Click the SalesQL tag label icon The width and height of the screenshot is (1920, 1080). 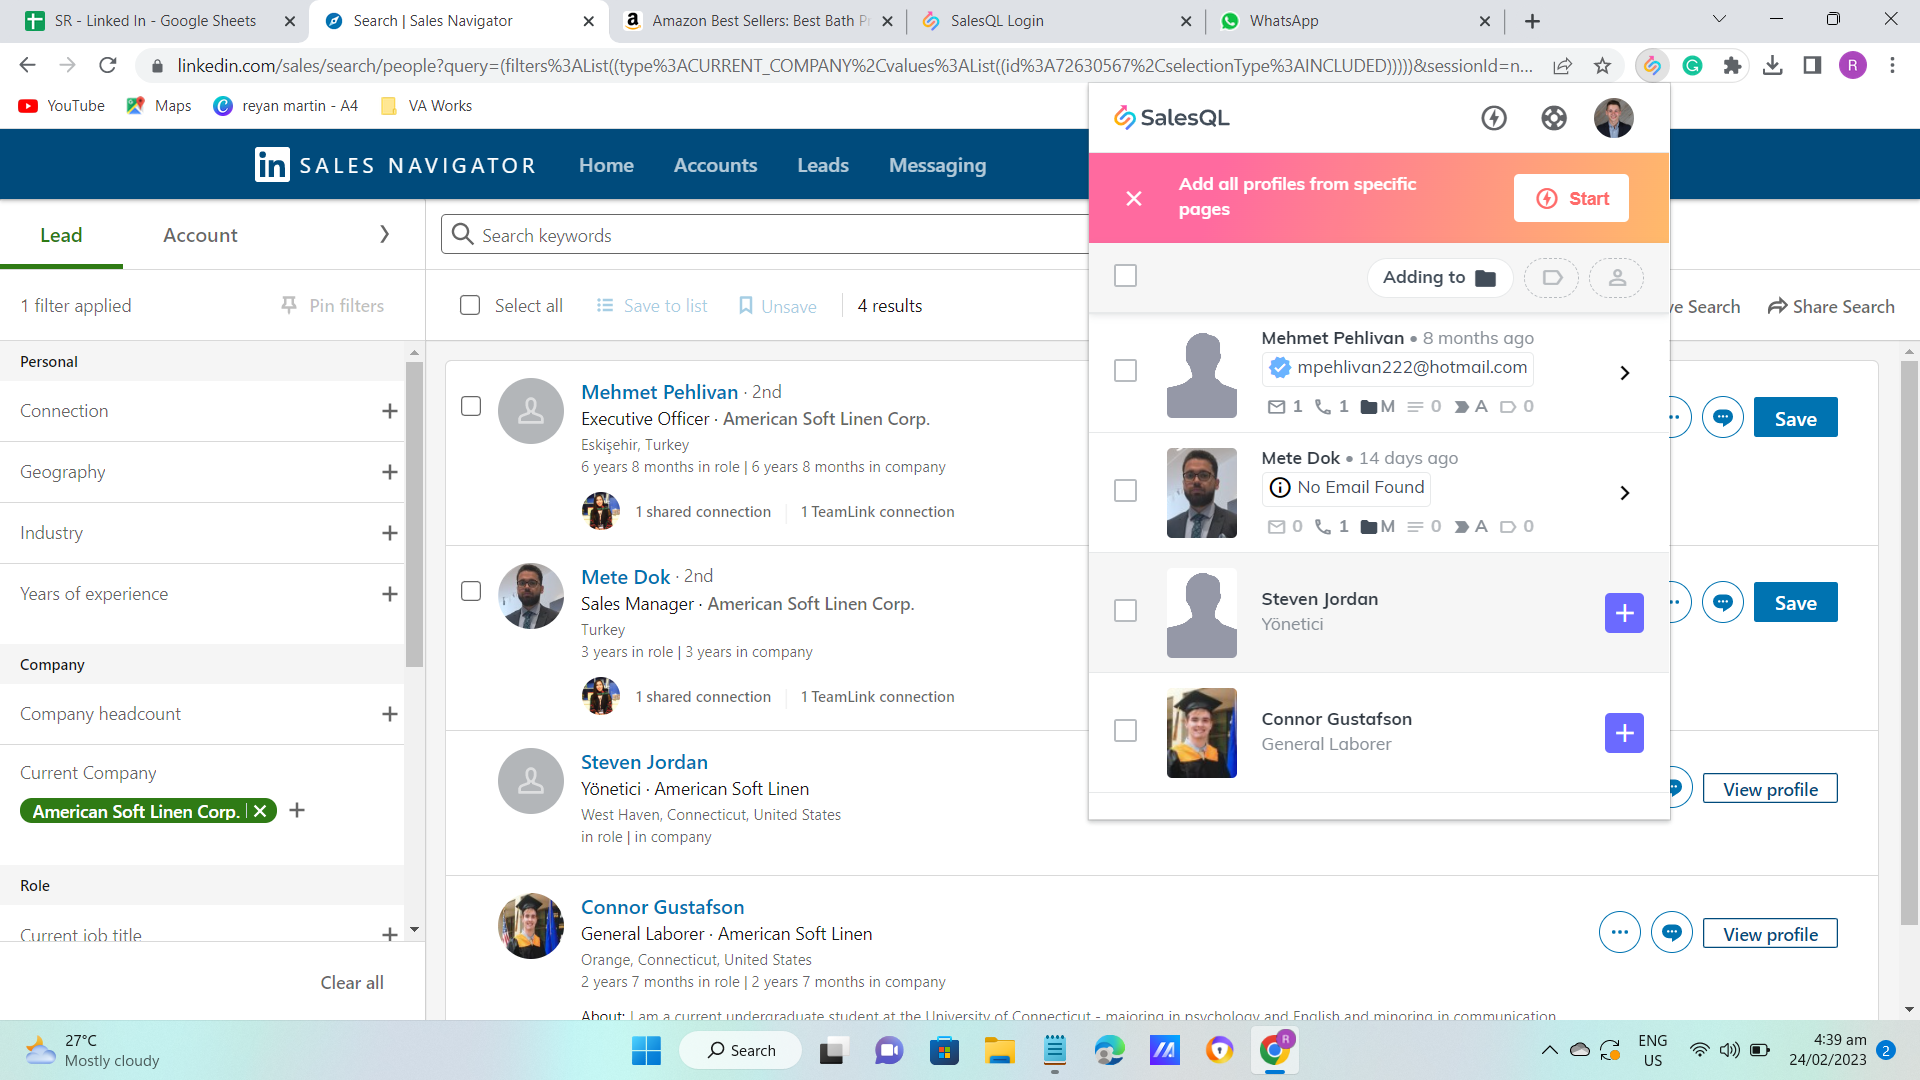pyautogui.click(x=1551, y=278)
